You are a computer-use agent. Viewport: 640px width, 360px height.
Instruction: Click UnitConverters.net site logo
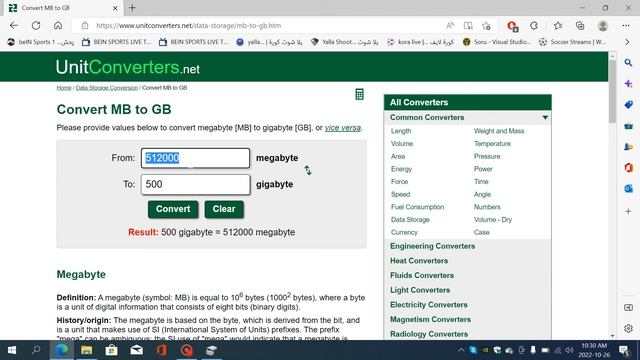[128, 67]
